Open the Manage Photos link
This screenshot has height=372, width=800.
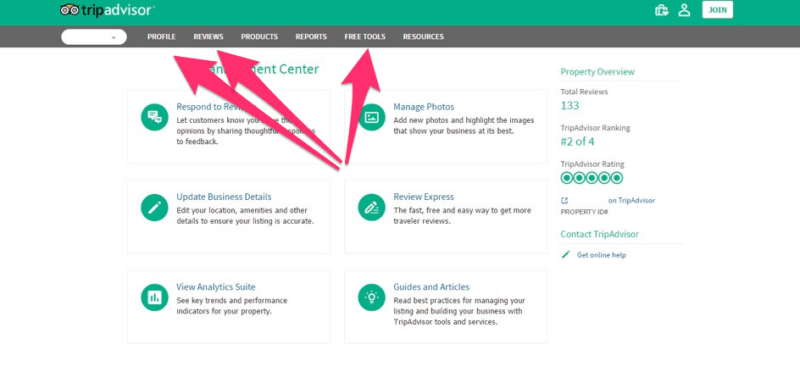tap(423, 107)
